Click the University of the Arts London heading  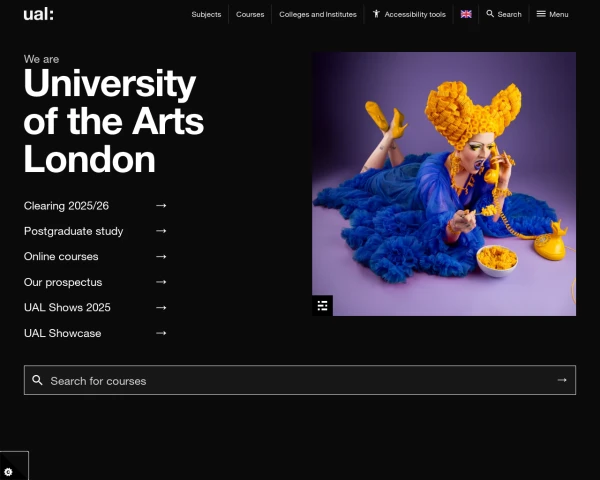pyautogui.click(x=114, y=121)
